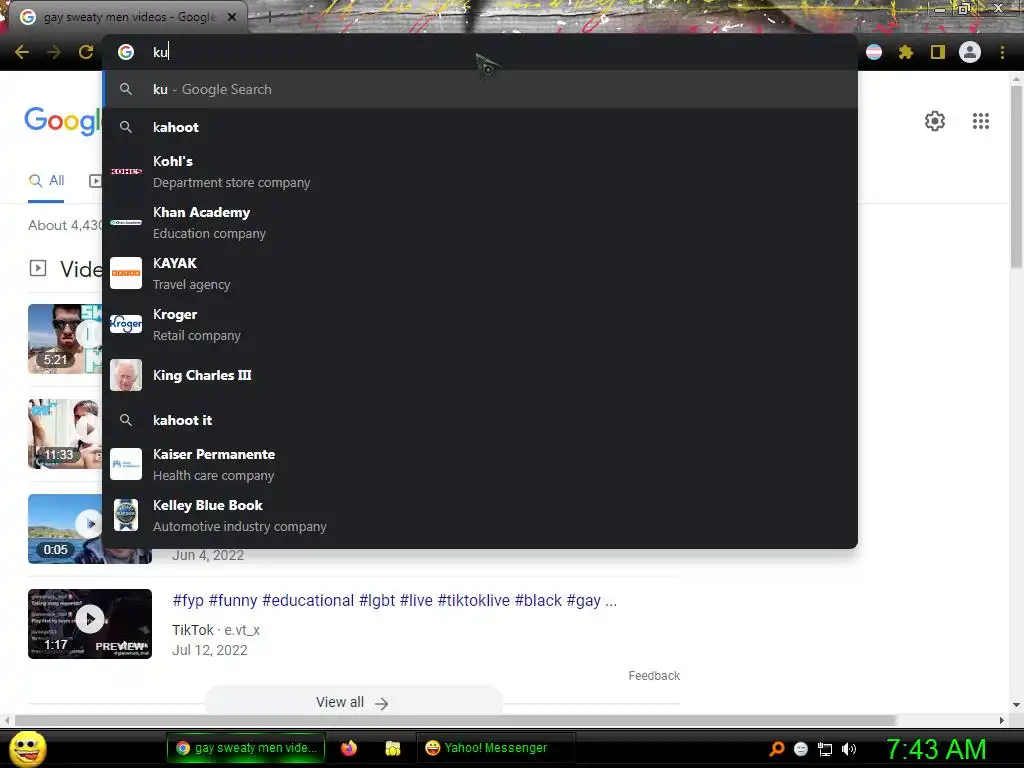This screenshot has height=768, width=1024.
Task: Choose the KAYAK suggestion logo
Action: (126, 273)
